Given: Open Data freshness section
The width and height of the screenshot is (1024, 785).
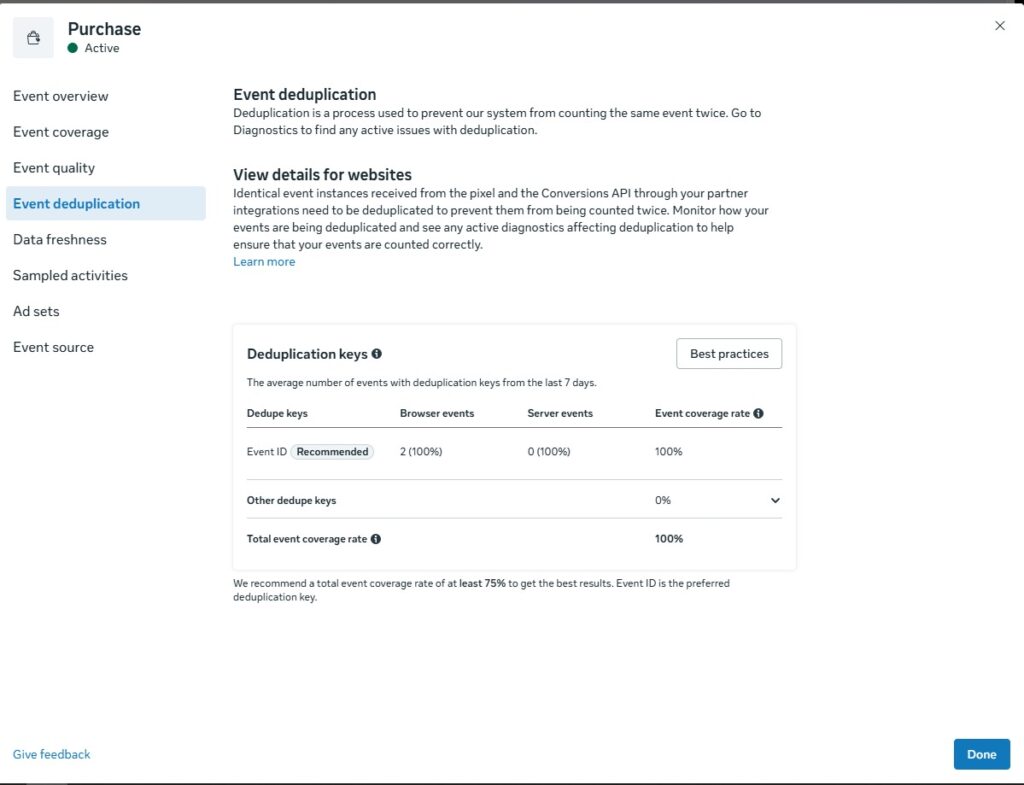Looking at the screenshot, I should tap(59, 240).
